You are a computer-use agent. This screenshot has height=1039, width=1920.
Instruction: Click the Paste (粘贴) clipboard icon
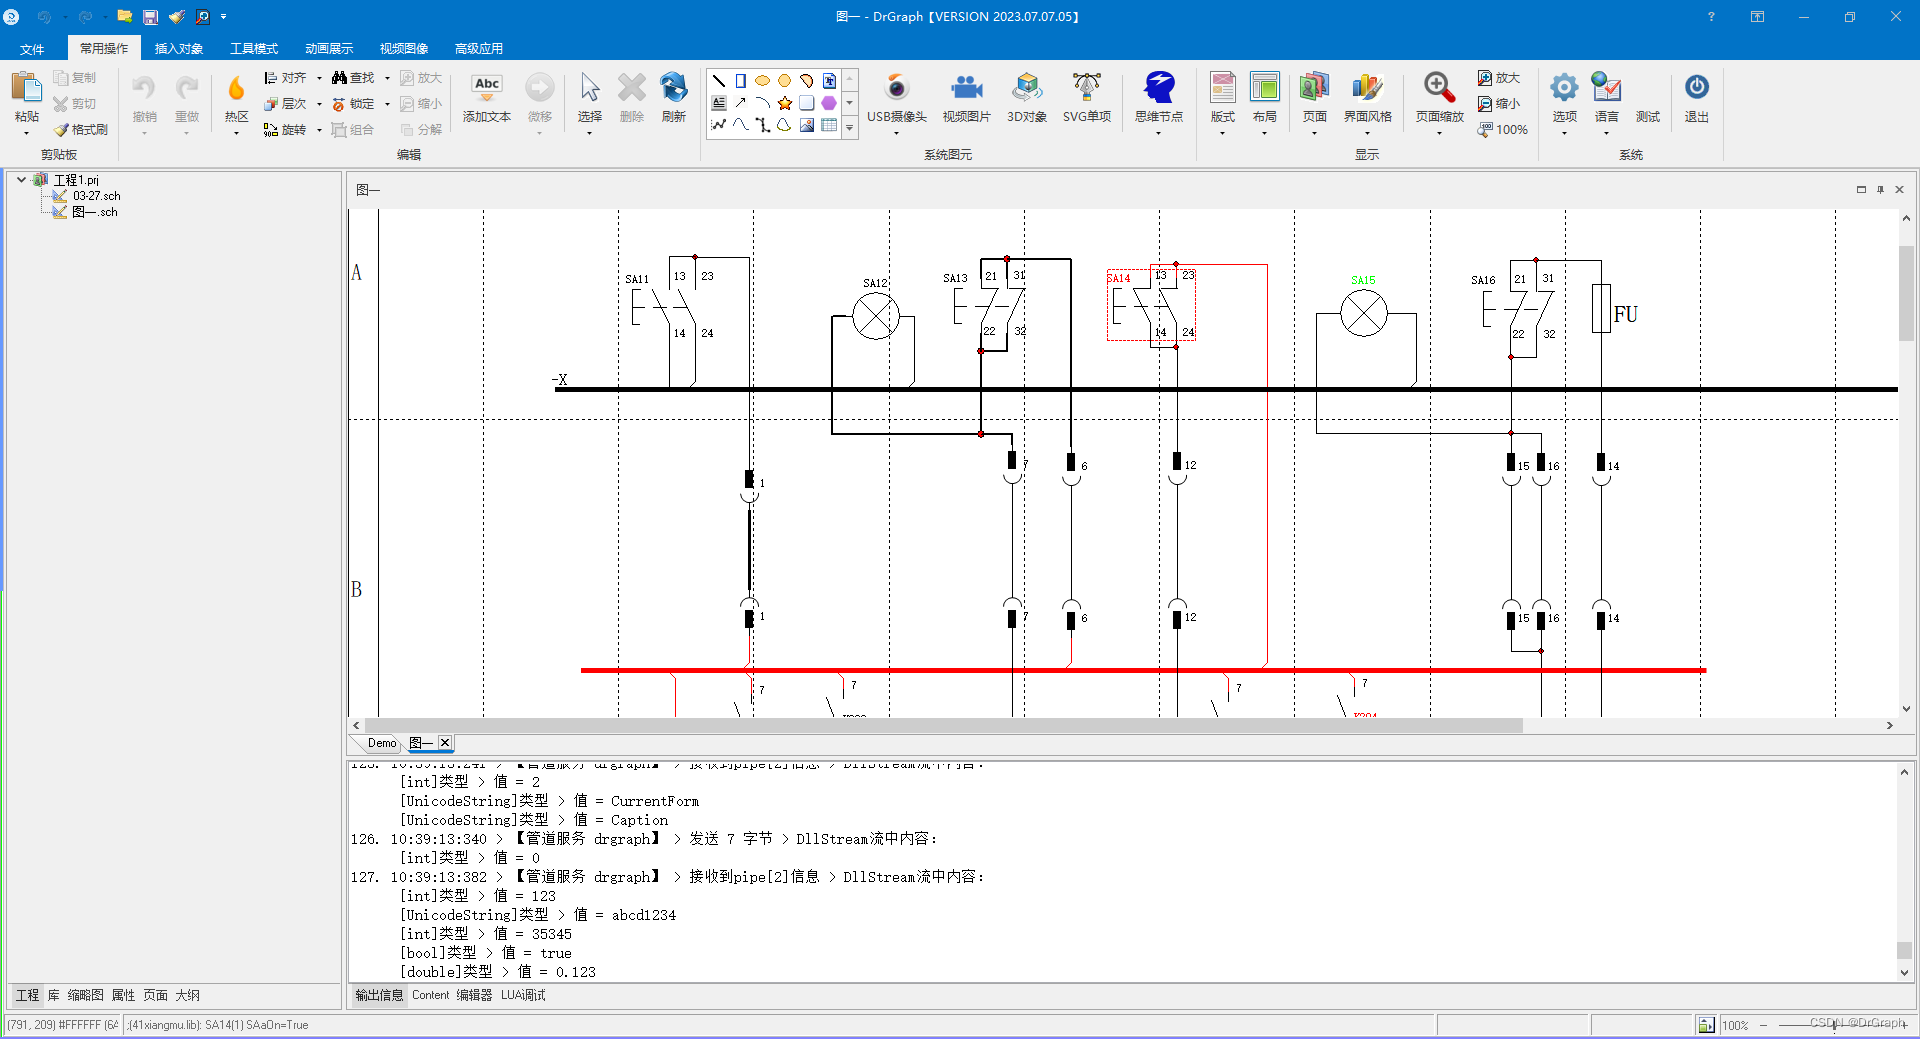pos(26,88)
